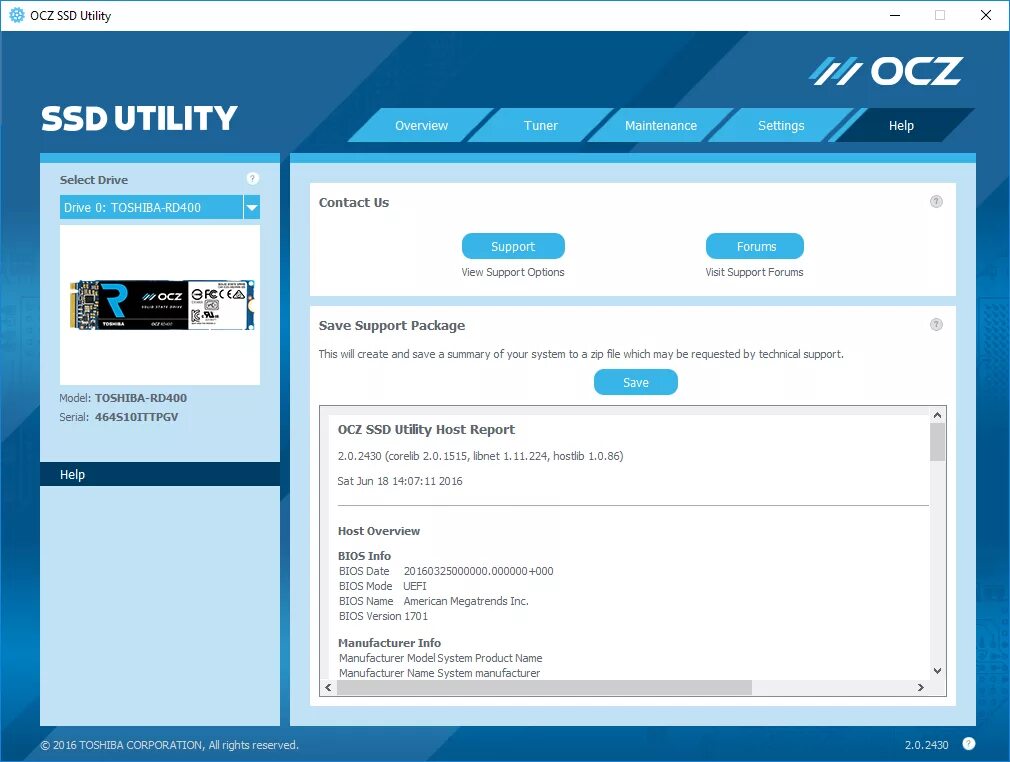Viewport: 1010px width, 762px height.
Task: Click the OCZ SSD Utility gear icon in title bar
Action: [x=17, y=15]
